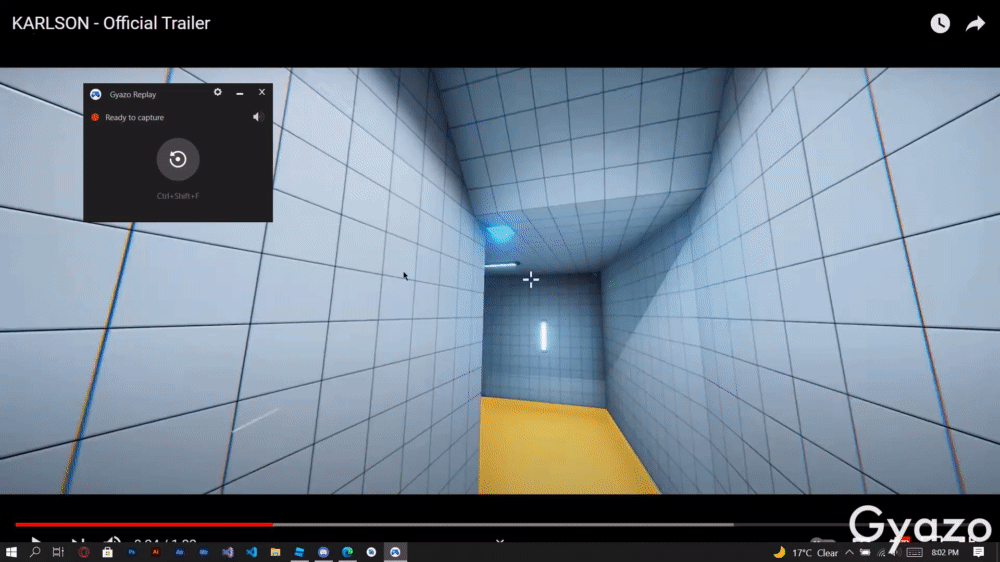Click the Watch Later clock icon
Image resolution: width=1000 pixels, height=562 pixels.
[x=939, y=24]
